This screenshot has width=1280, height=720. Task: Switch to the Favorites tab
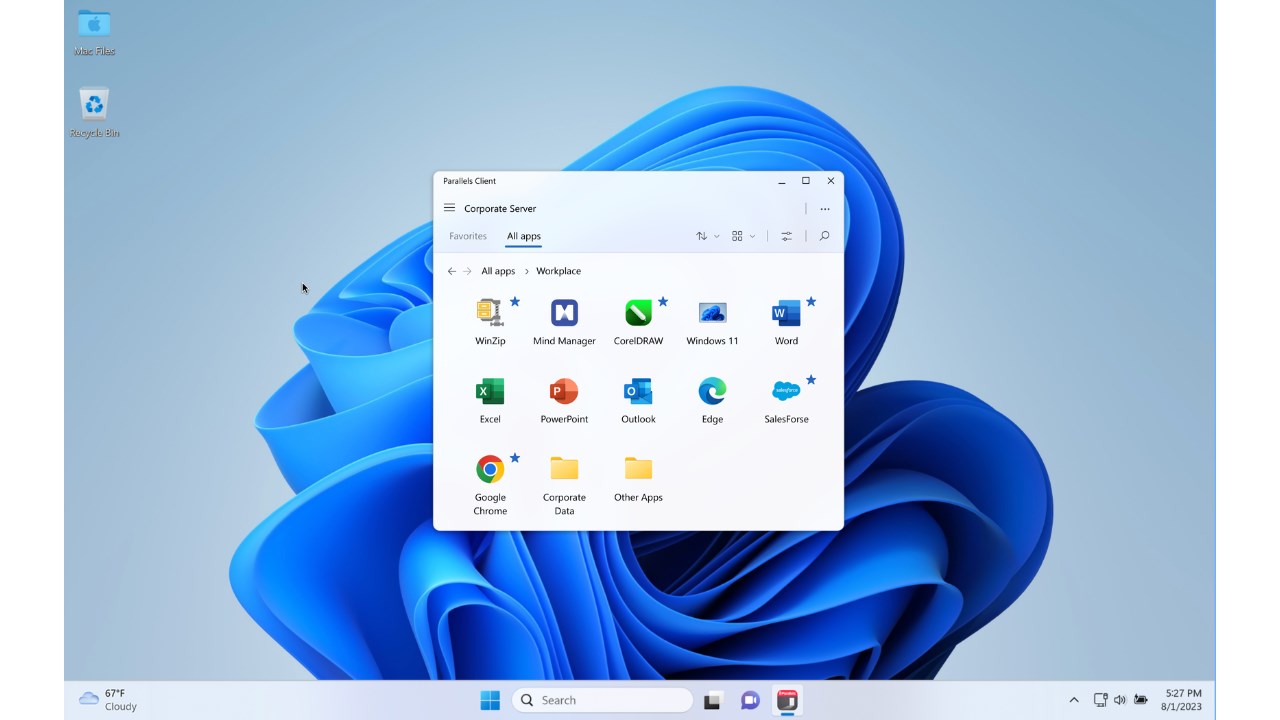pyautogui.click(x=468, y=236)
